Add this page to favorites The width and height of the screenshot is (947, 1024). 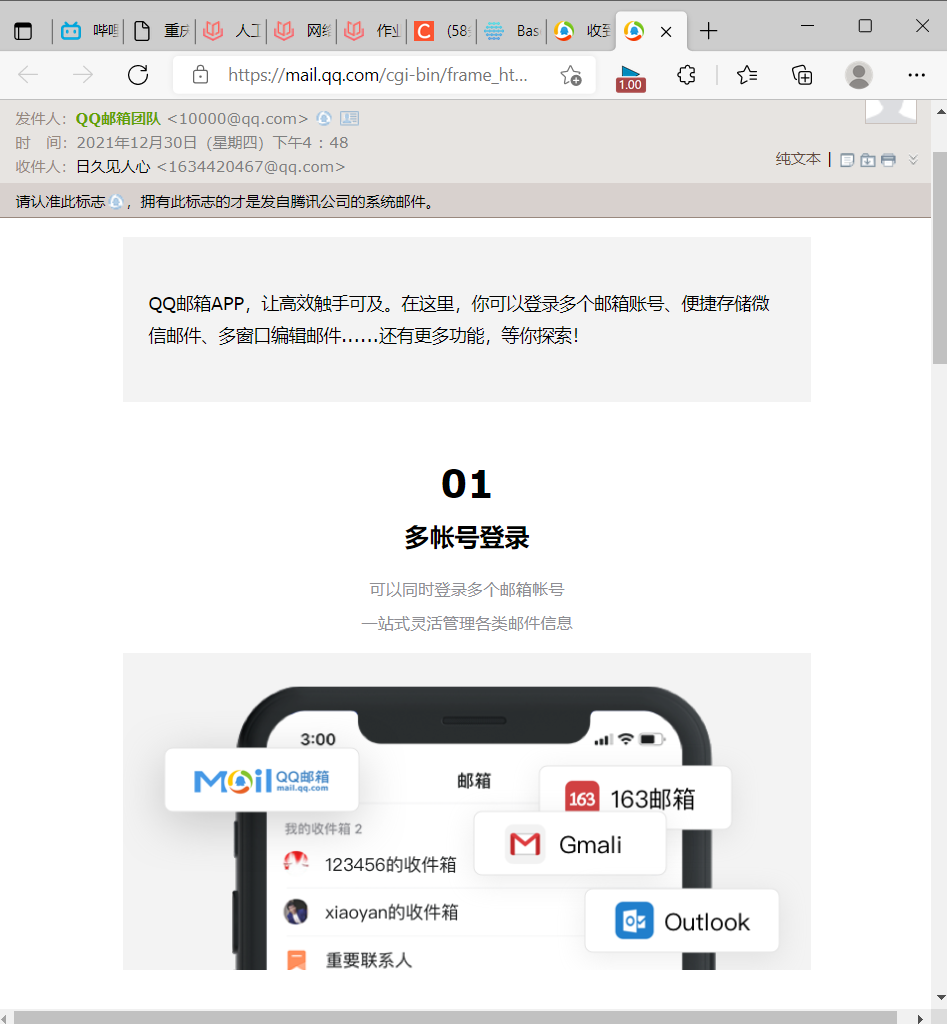pyautogui.click(x=571, y=76)
